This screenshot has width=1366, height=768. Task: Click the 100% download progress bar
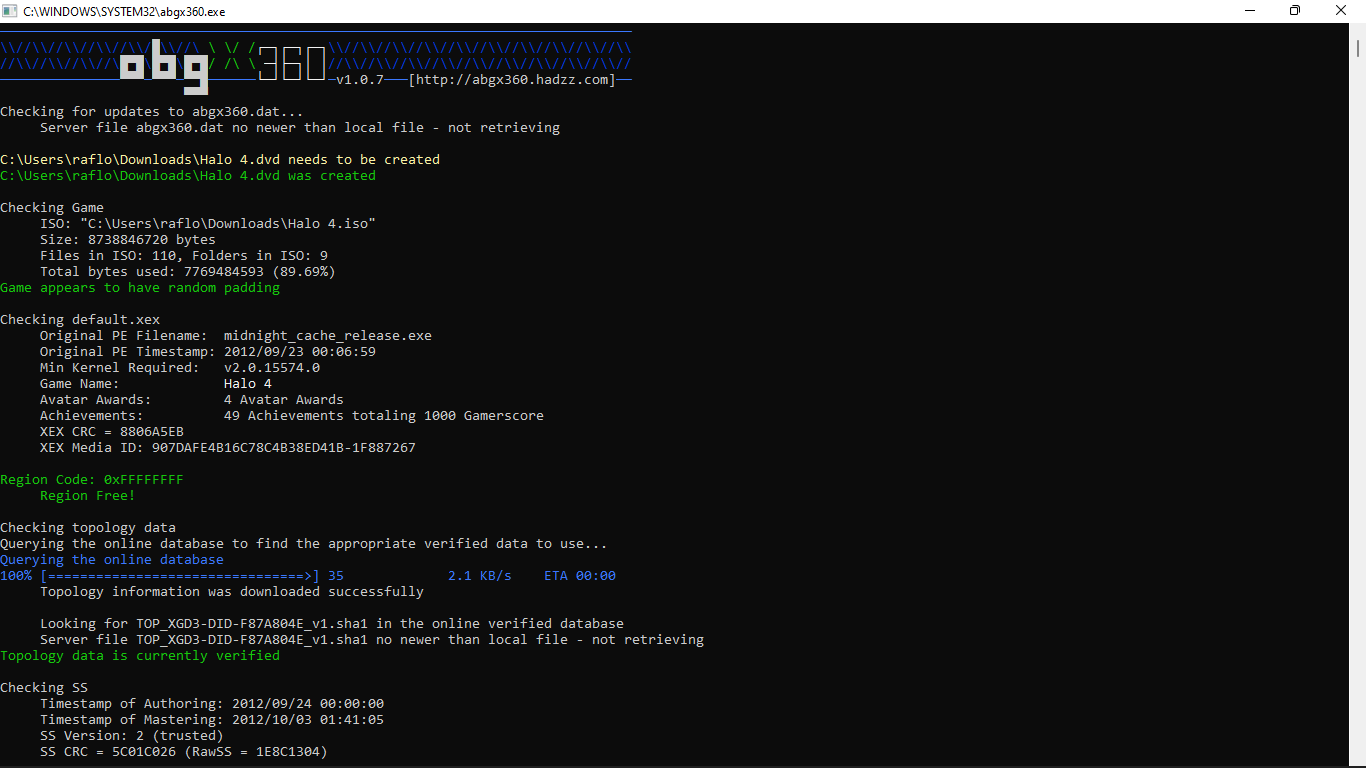[180, 576]
